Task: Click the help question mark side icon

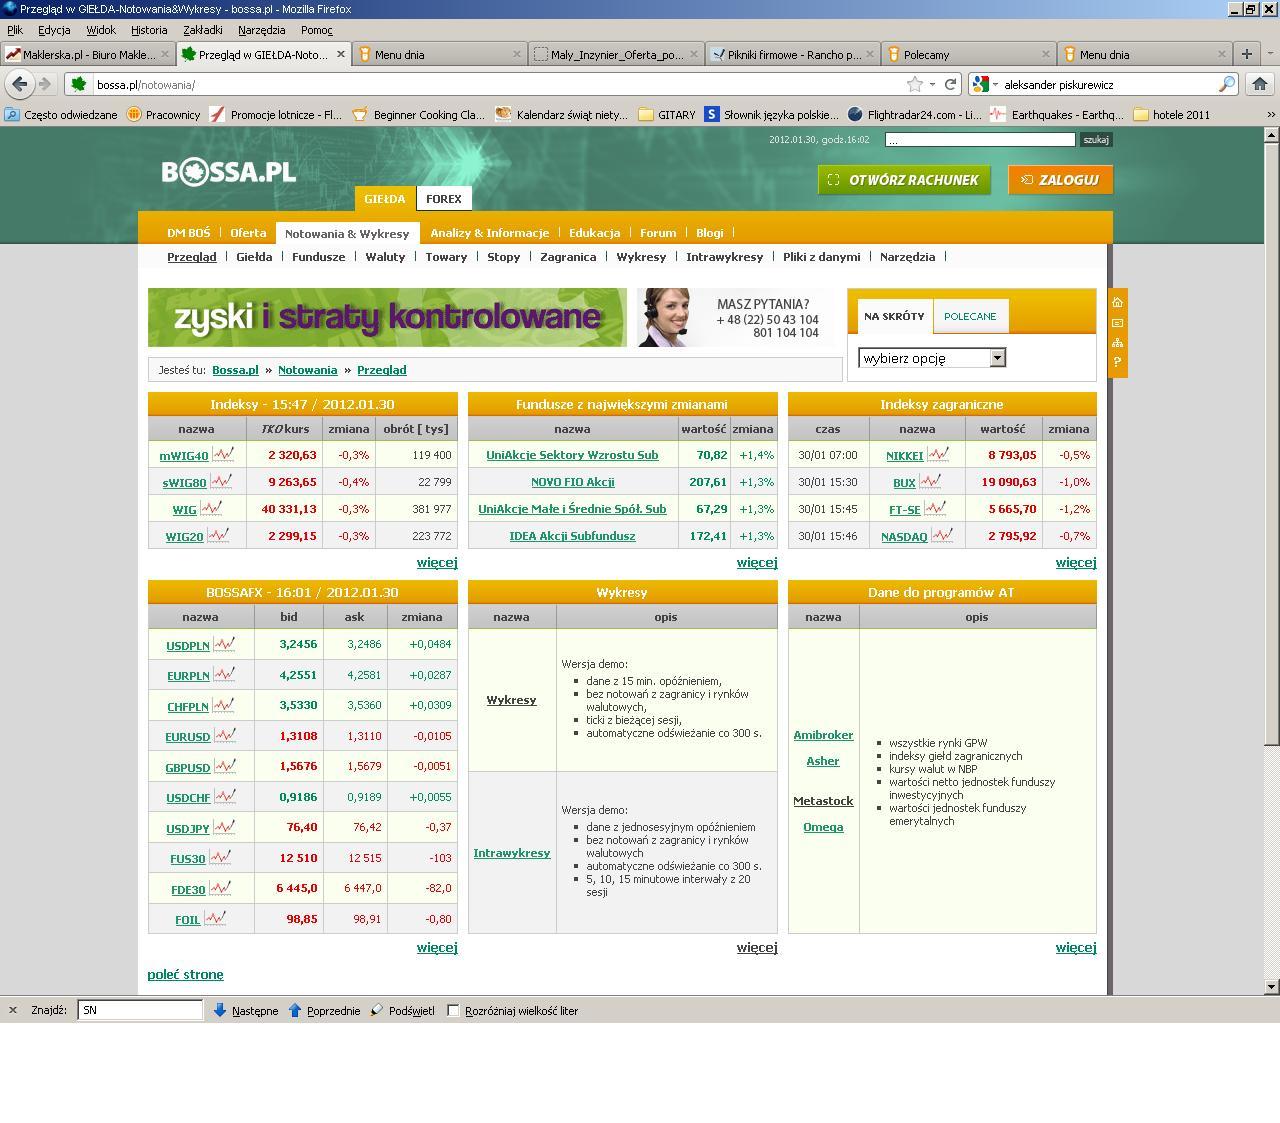Action: click(x=1117, y=362)
